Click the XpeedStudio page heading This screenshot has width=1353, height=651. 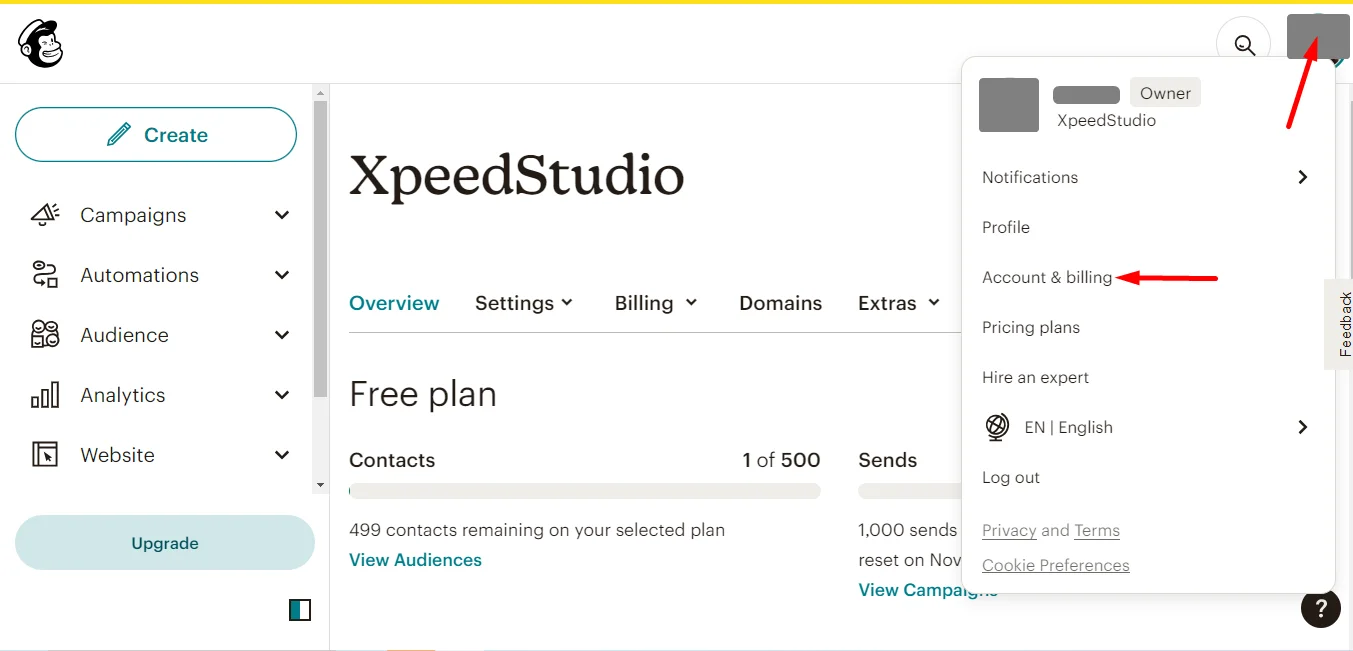(x=516, y=176)
